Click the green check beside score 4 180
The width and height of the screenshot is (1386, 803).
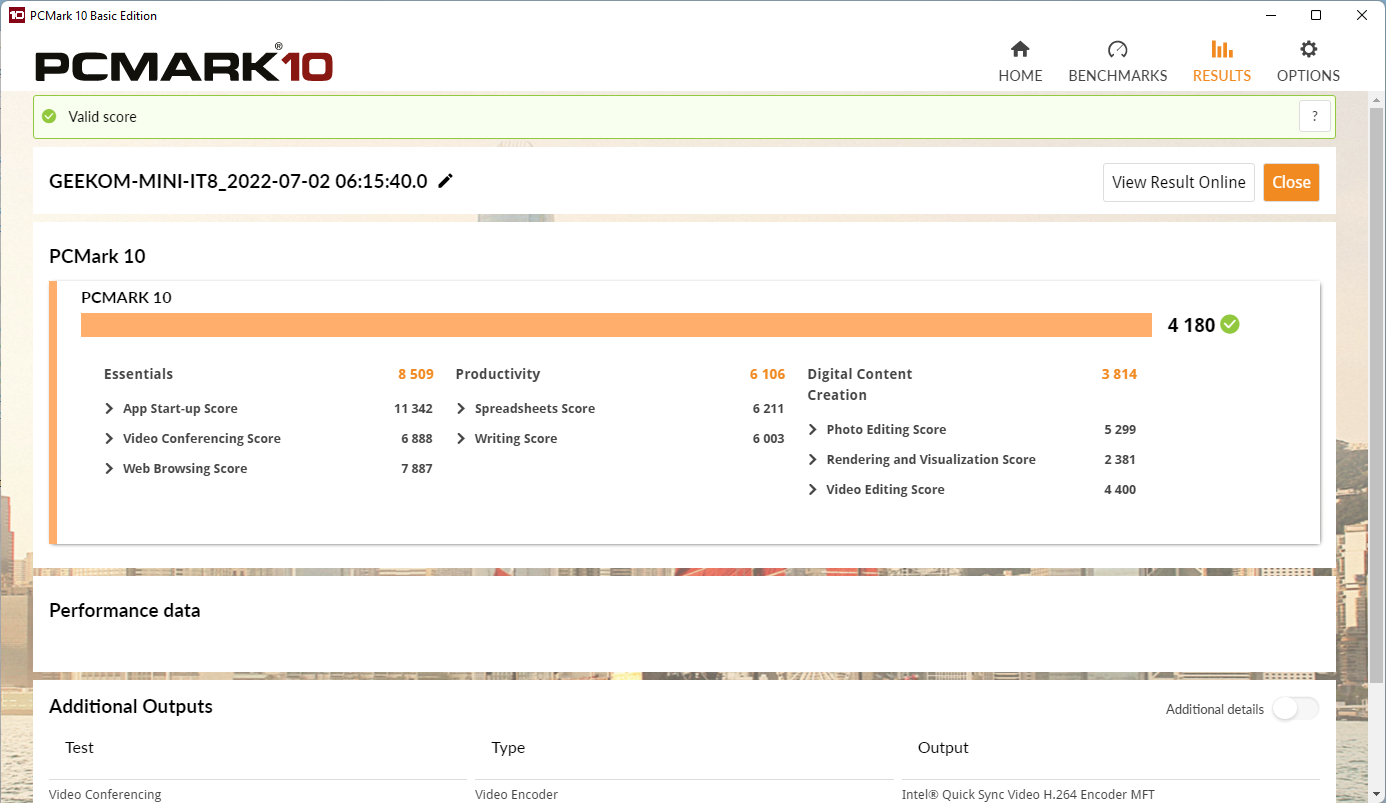coord(1230,324)
